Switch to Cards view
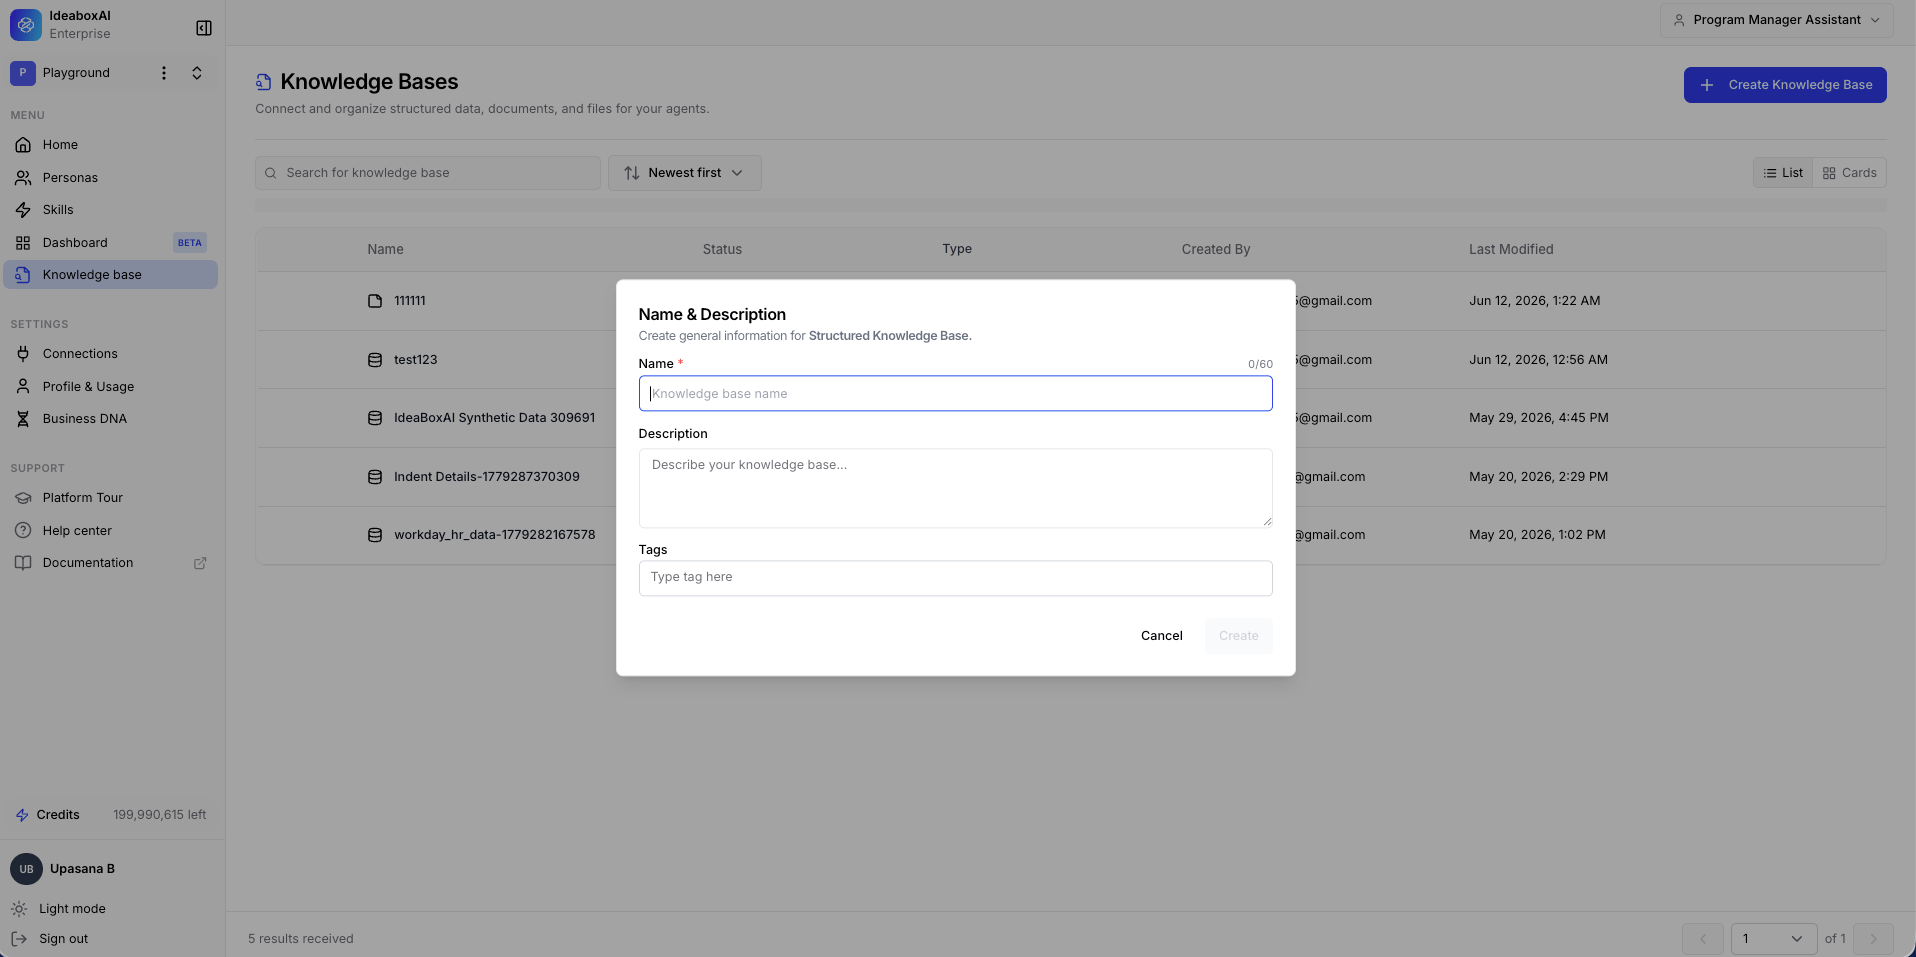Image resolution: width=1916 pixels, height=957 pixels. [x=1850, y=173]
